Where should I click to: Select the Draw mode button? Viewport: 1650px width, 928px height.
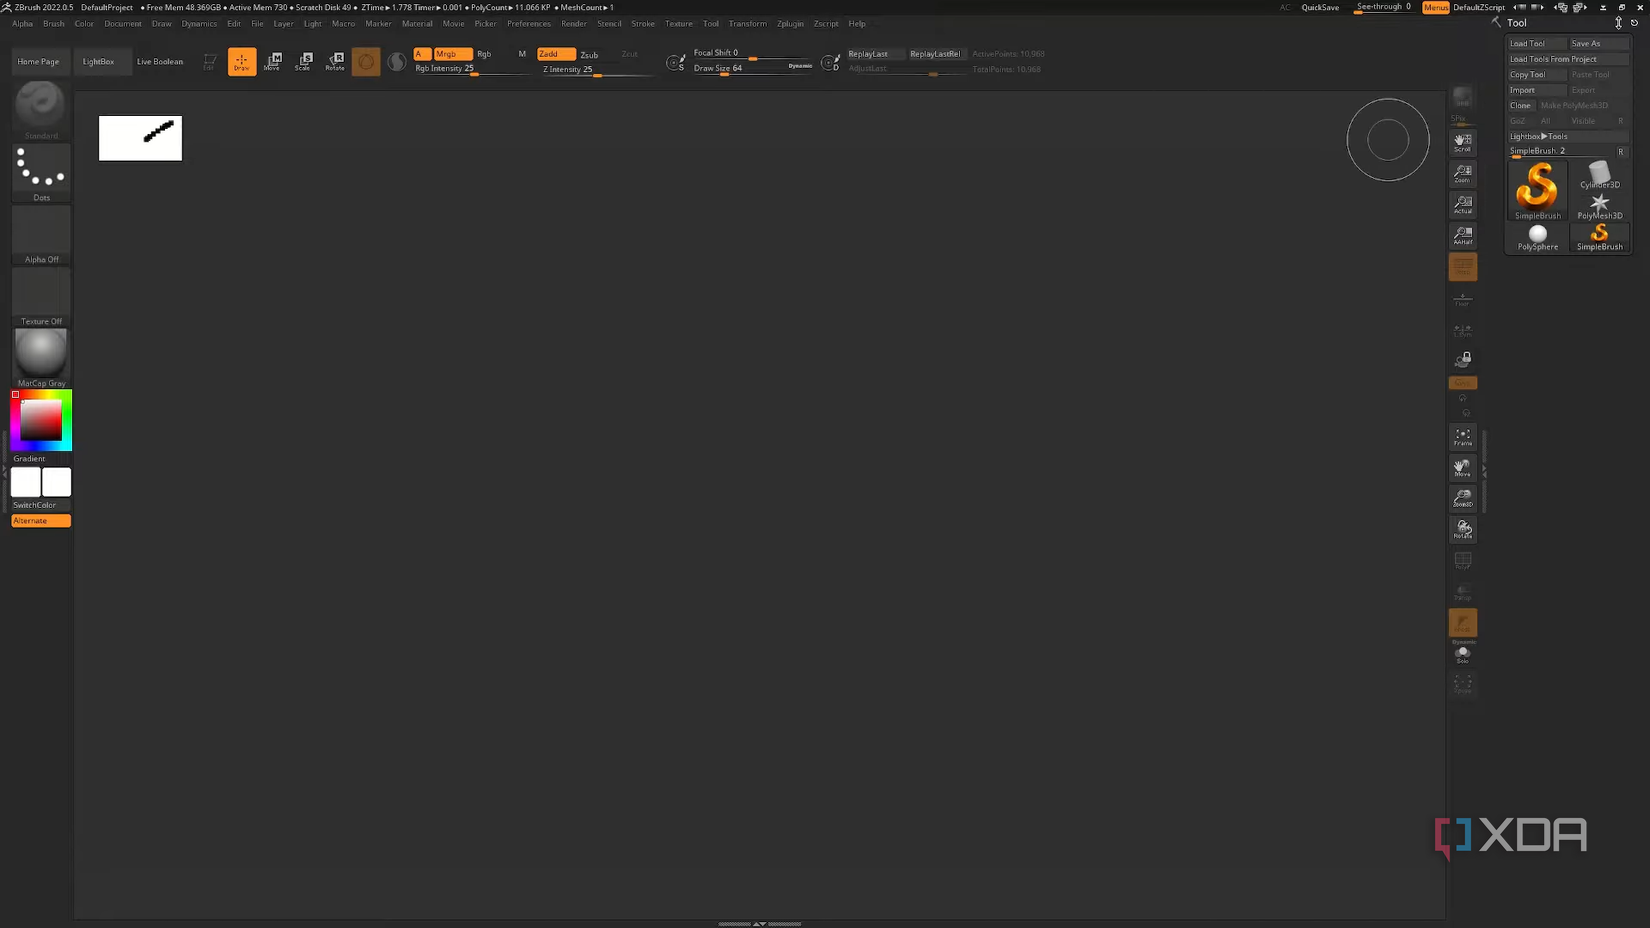pos(242,62)
